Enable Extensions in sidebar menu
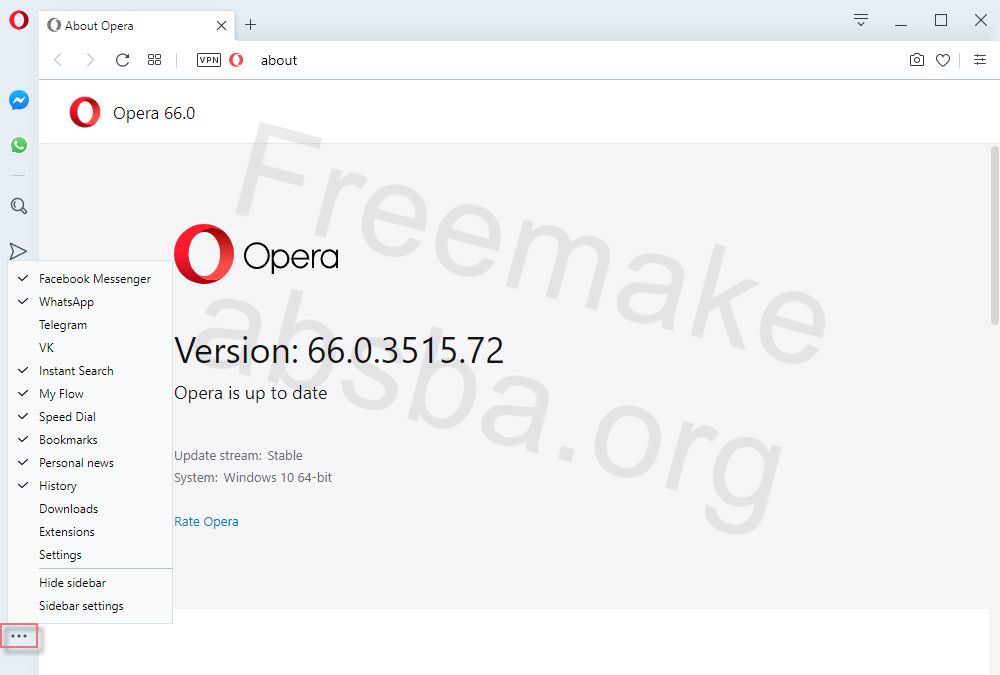 pyautogui.click(x=90, y=531)
